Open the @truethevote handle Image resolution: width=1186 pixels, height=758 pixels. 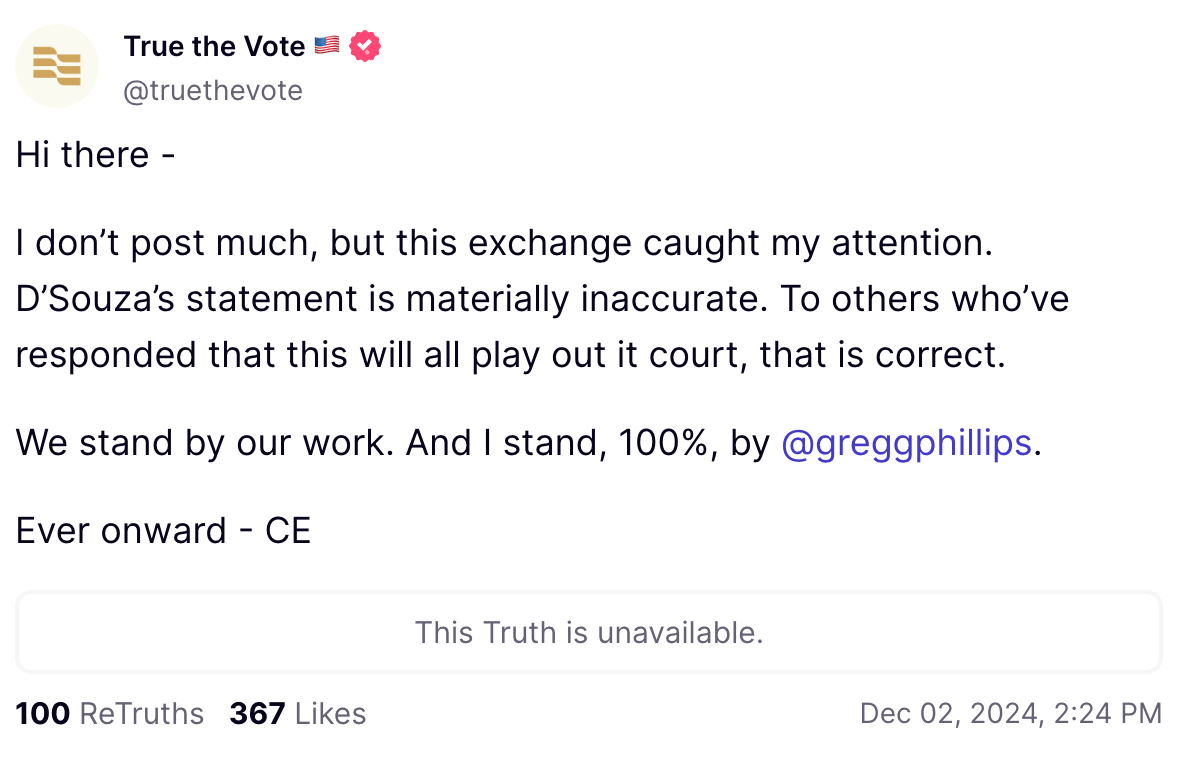click(213, 90)
